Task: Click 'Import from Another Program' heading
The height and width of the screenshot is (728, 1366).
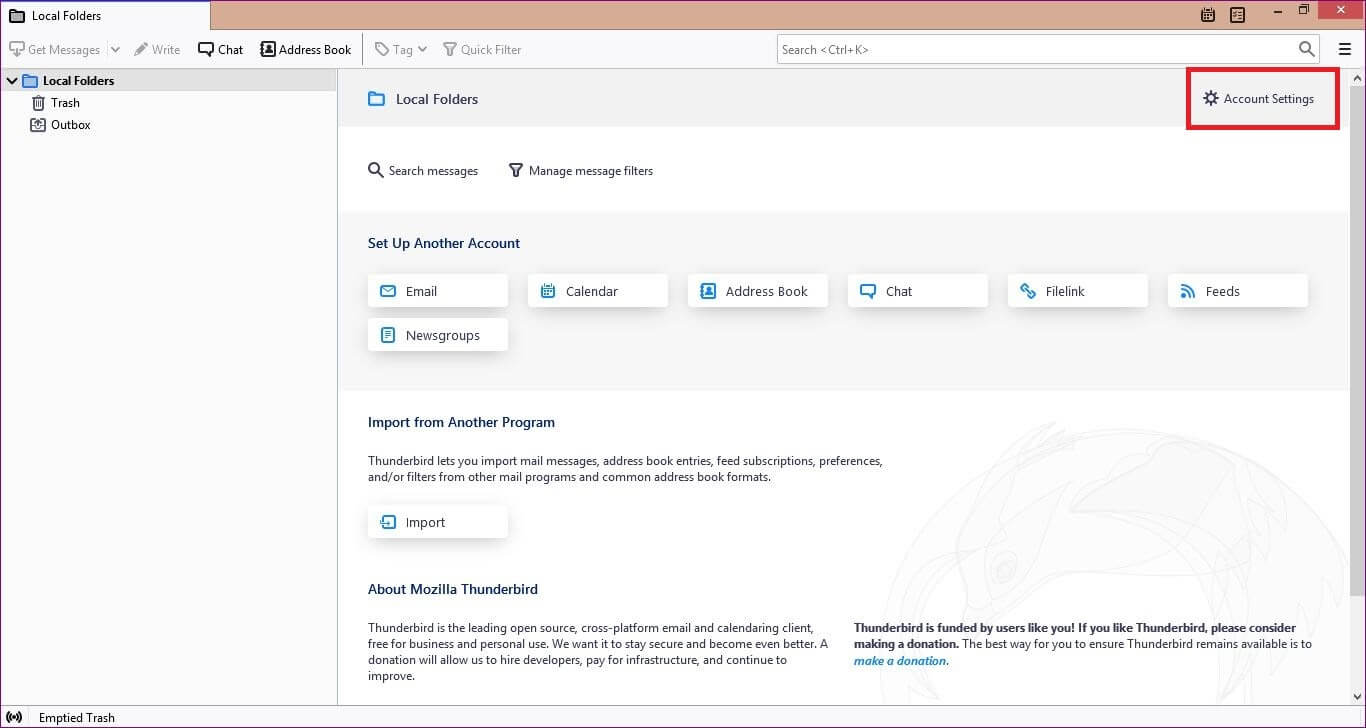Action: [x=461, y=422]
